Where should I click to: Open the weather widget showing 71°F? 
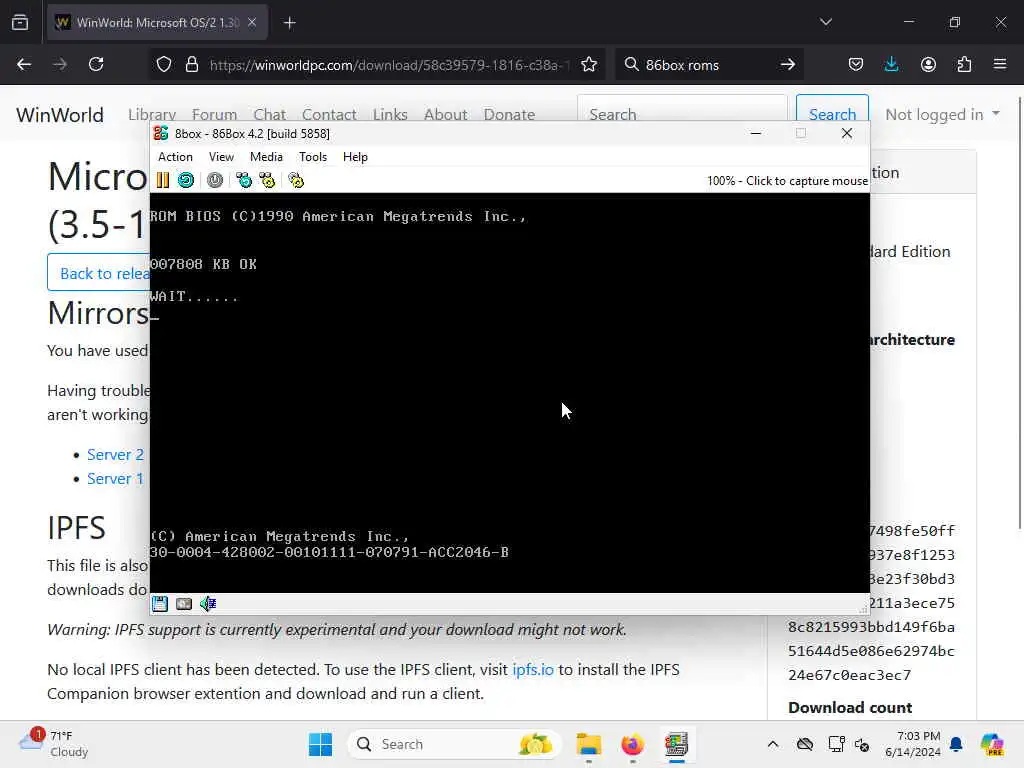(54, 744)
